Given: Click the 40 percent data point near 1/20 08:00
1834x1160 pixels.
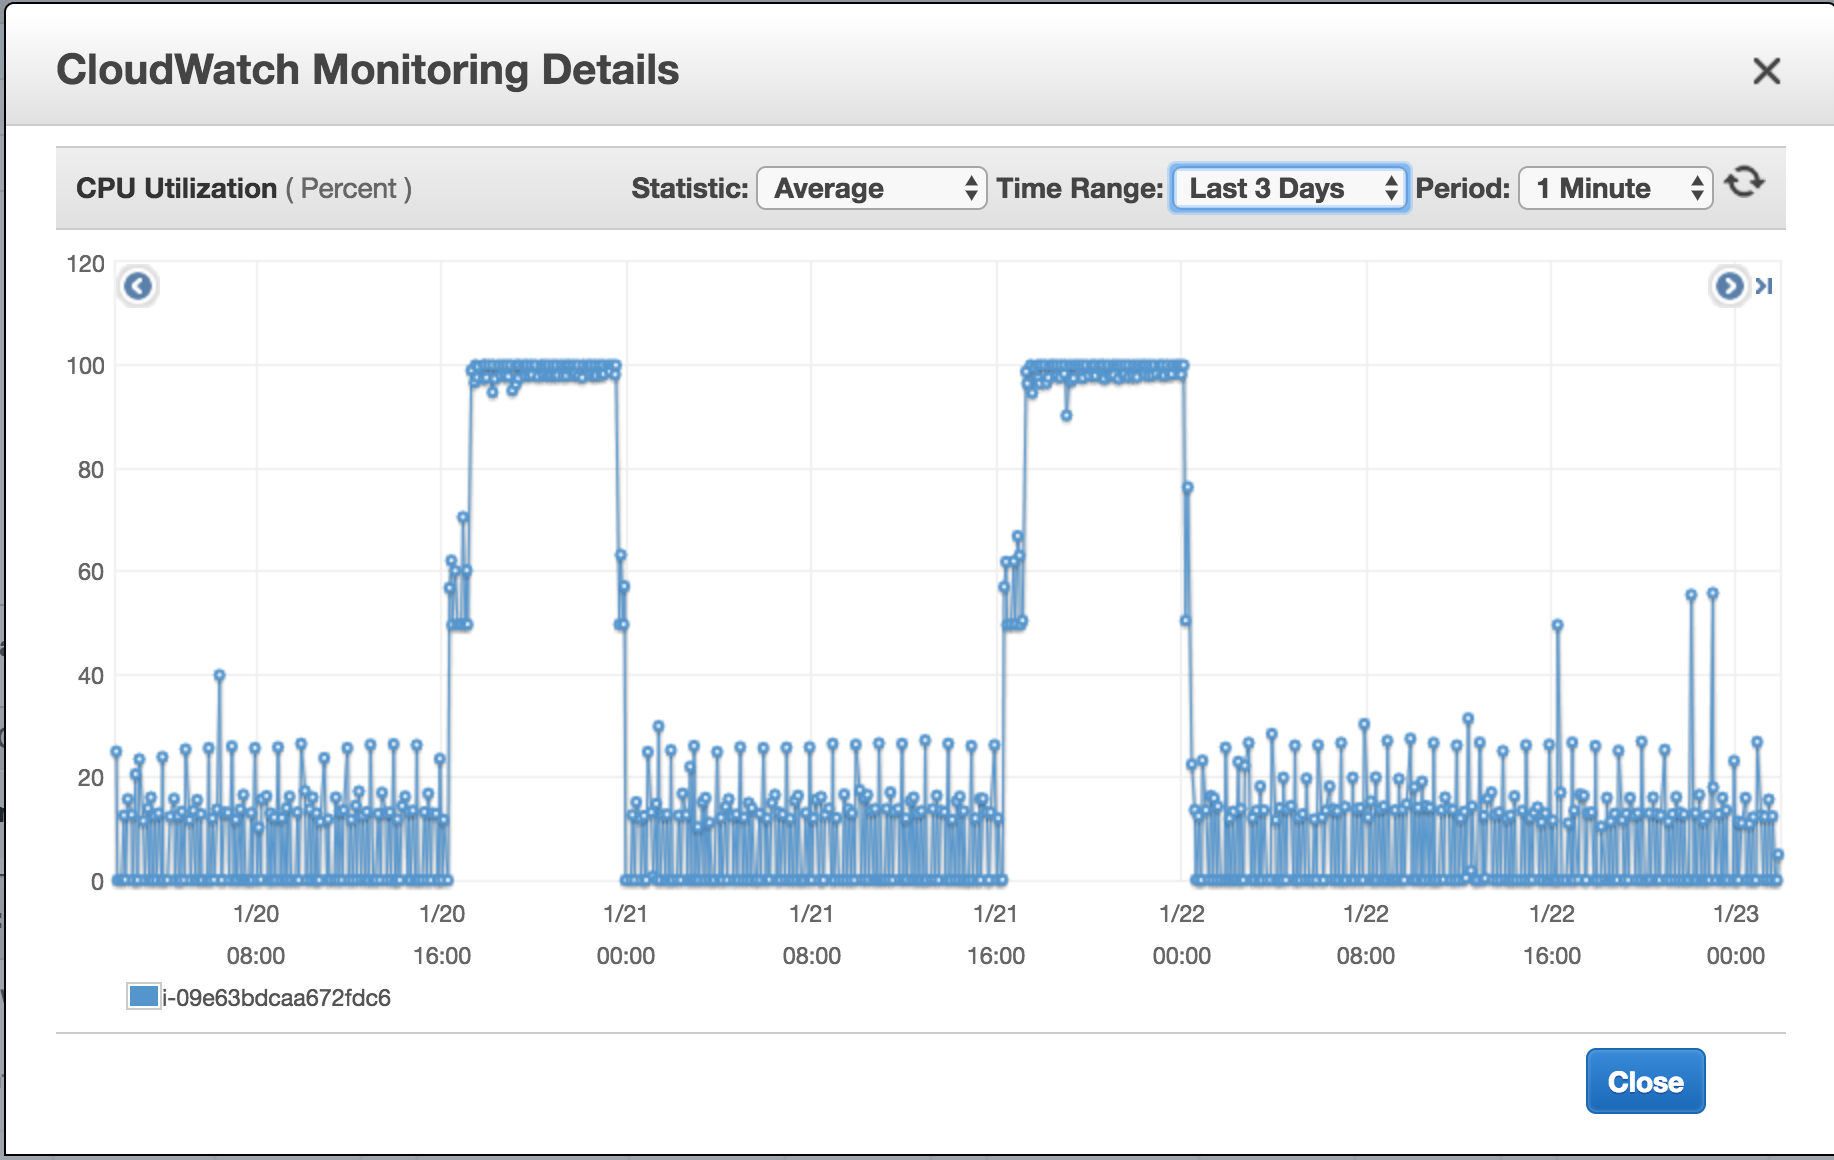Looking at the screenshot, I should [219, 675].
